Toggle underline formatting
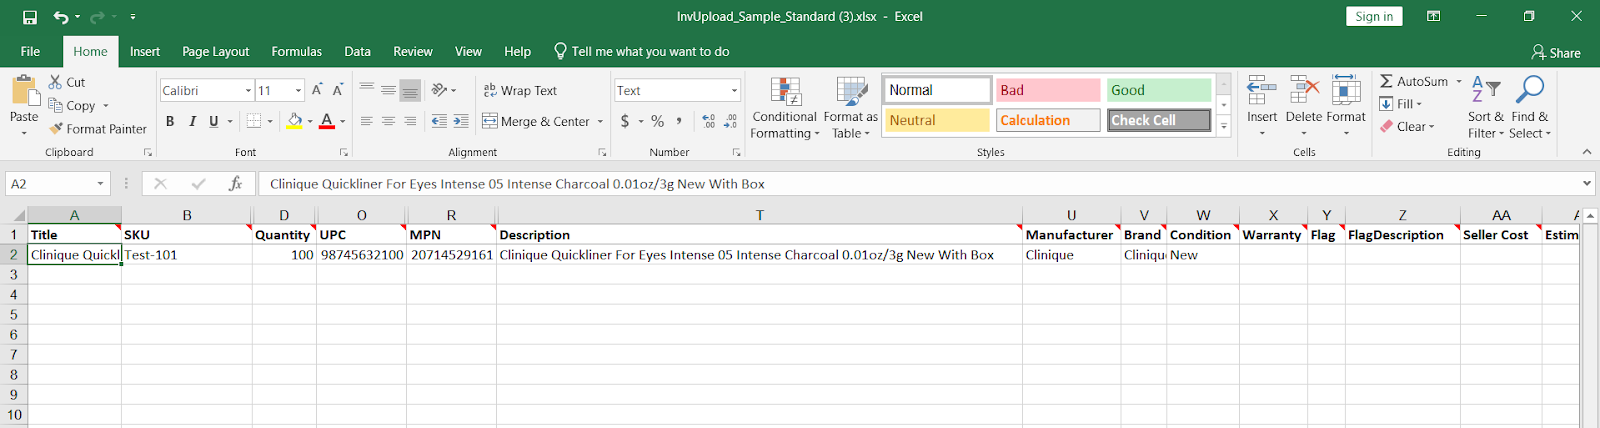Viewport: 1600px width, 428px height. click(214, 121)
